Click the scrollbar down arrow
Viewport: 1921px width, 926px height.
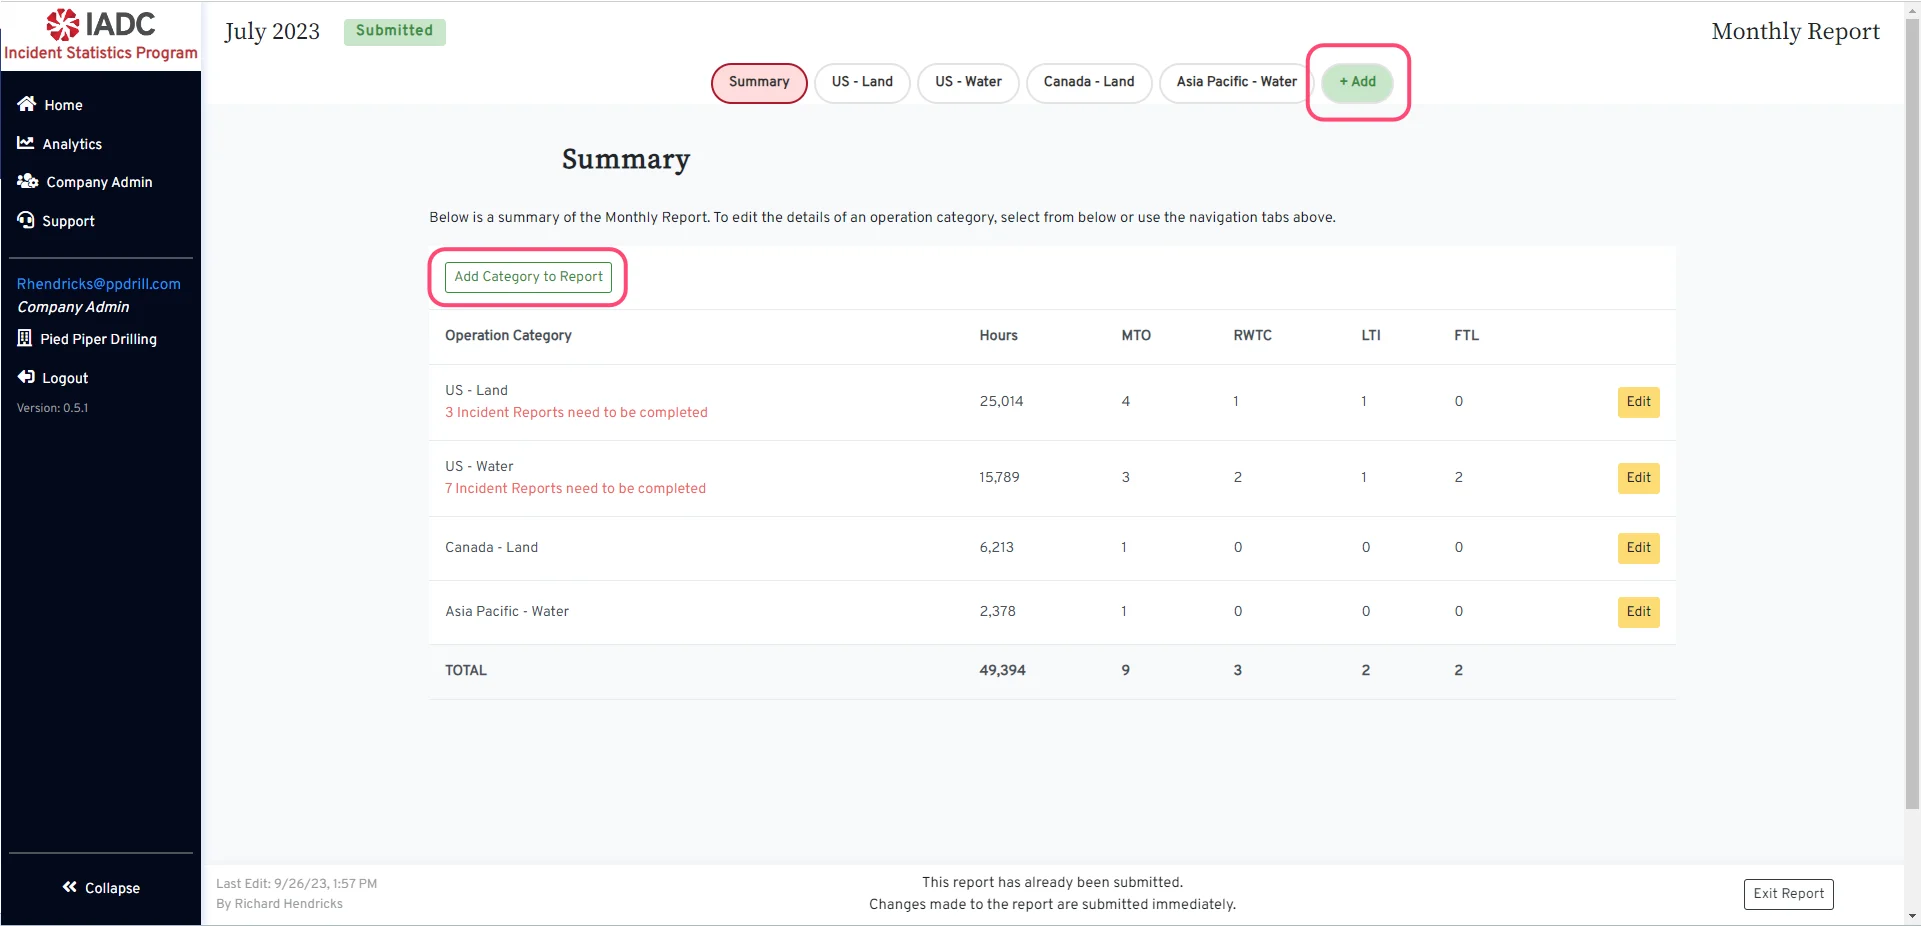[1912, 916]
